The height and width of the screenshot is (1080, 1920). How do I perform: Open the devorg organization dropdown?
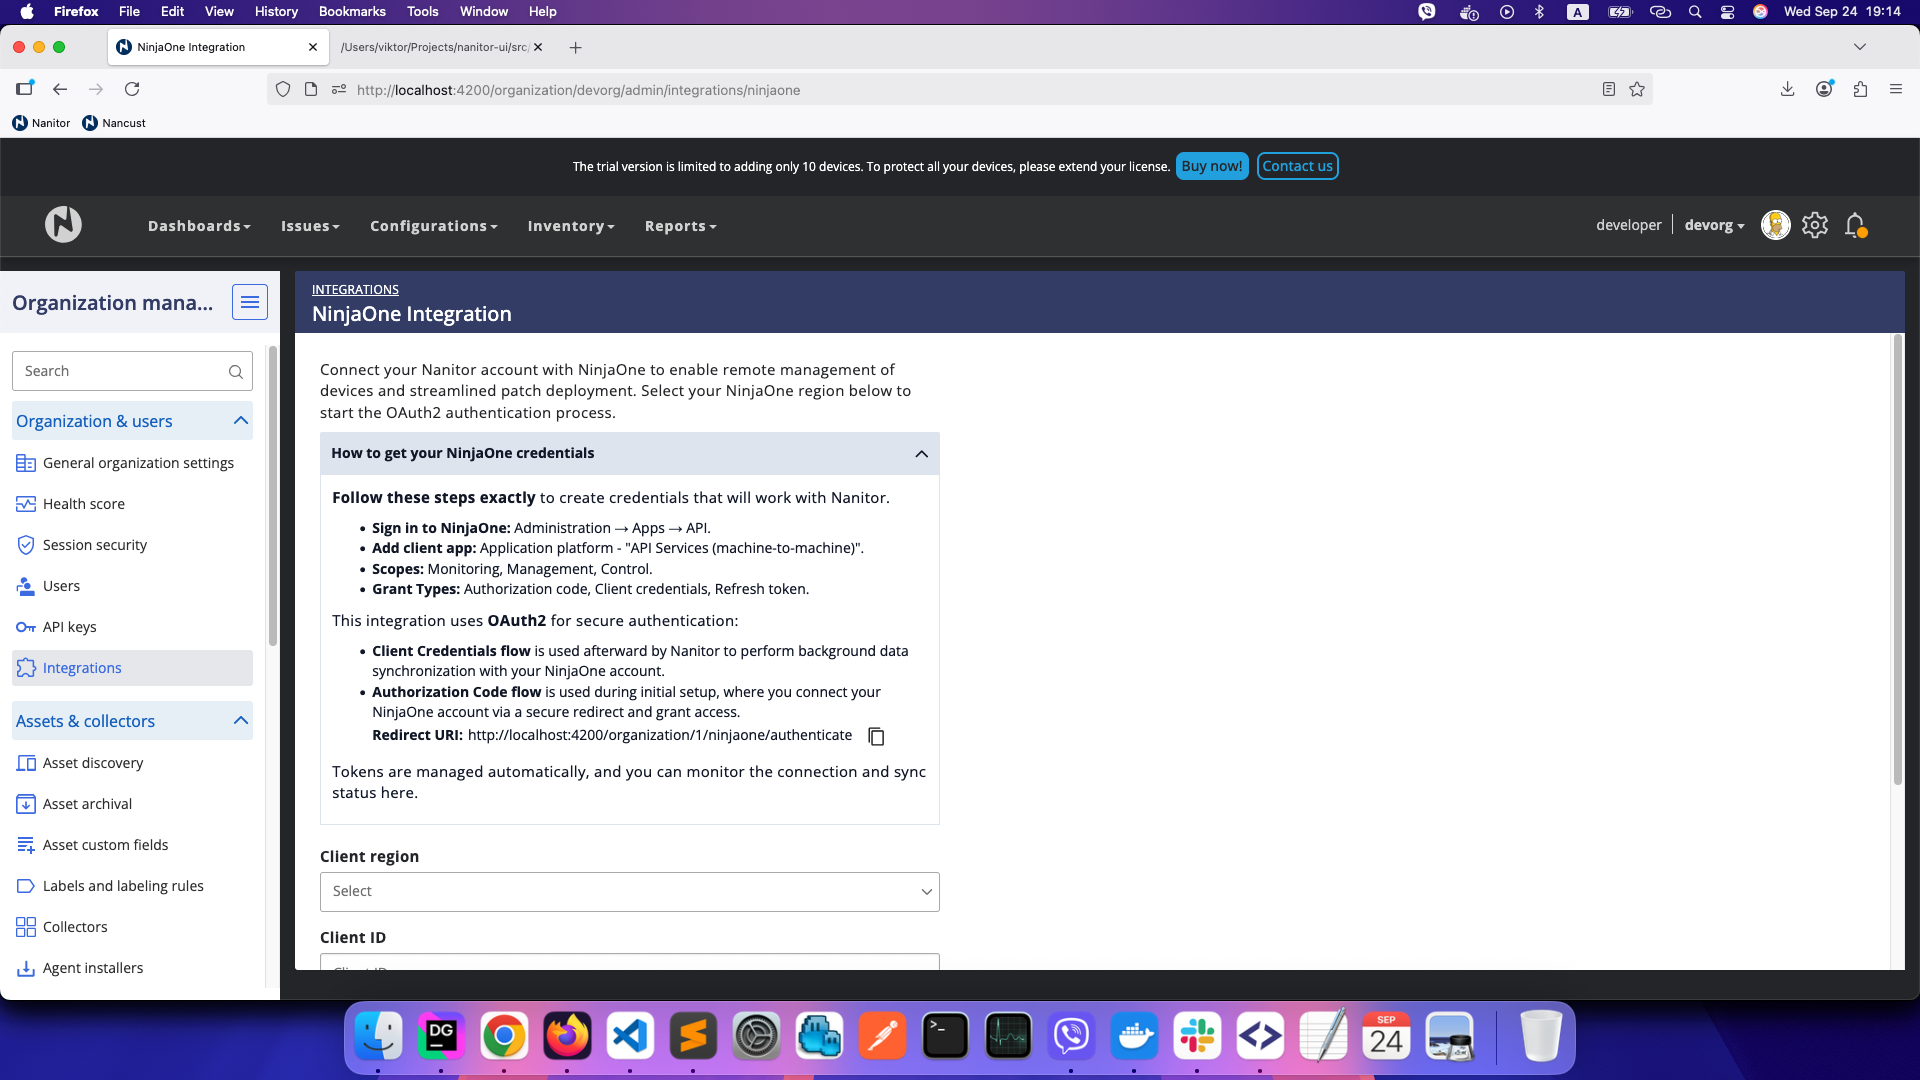coord(1714,226)
